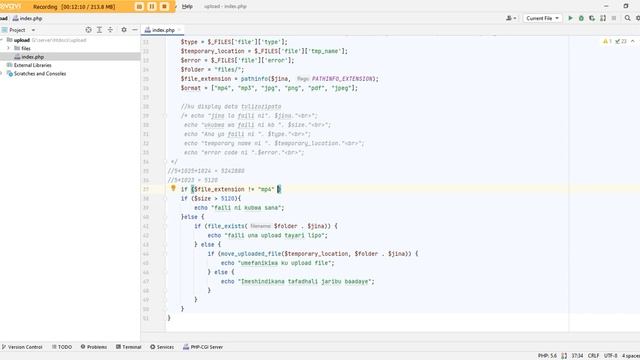
Task: Run with coverage using the shield icon
Action: (592, 18)
